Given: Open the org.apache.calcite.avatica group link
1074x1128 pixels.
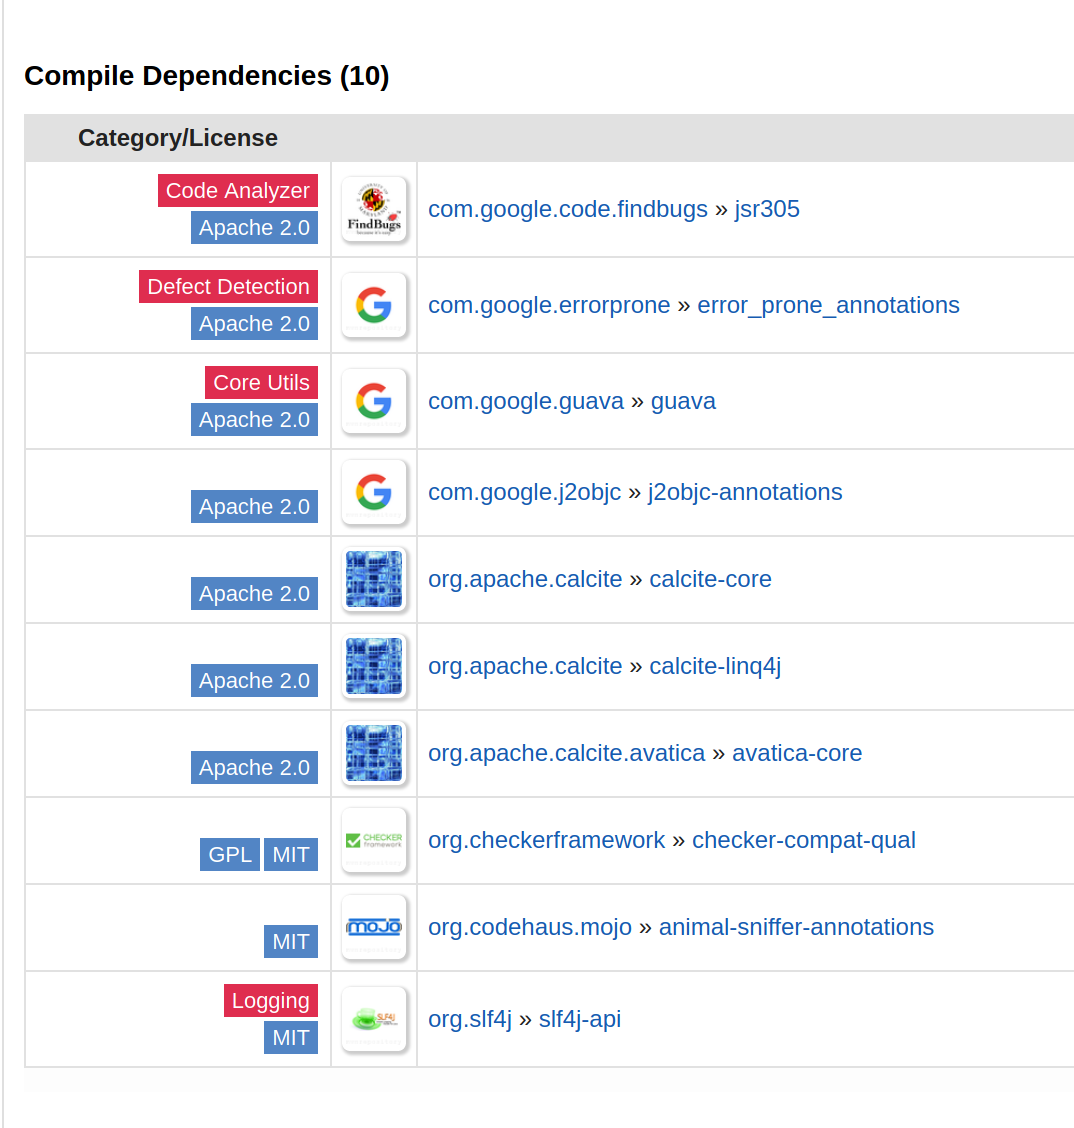Looking at the screenshot, I should coord(567,754).
